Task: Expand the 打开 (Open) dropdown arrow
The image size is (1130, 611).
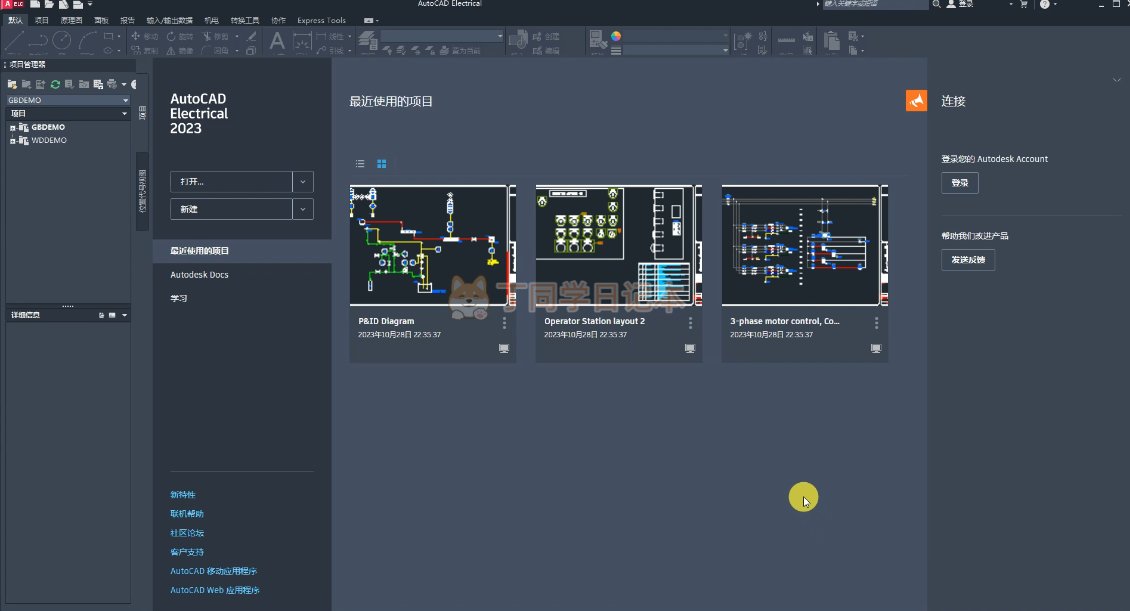Action: (x=303, y=182)
